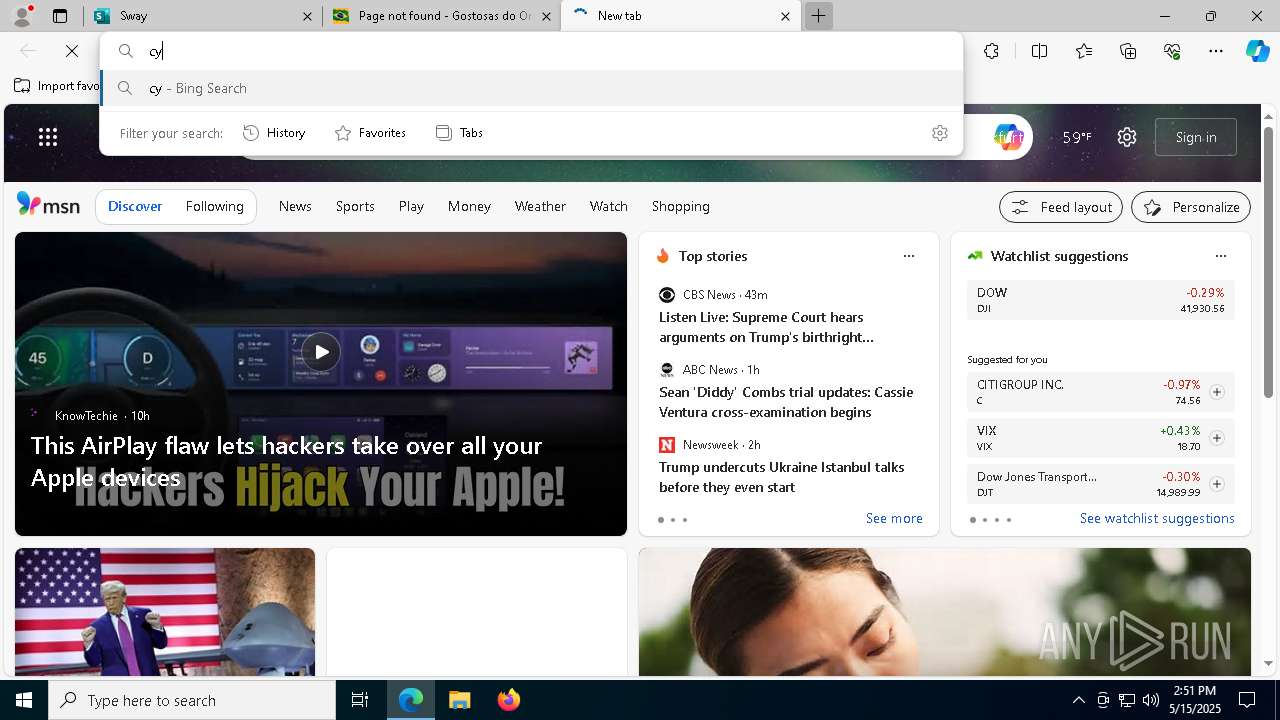Click the taskbar search box
Image resolution: width=1280 pixels, height=720 pixels.
click(192, 700)
